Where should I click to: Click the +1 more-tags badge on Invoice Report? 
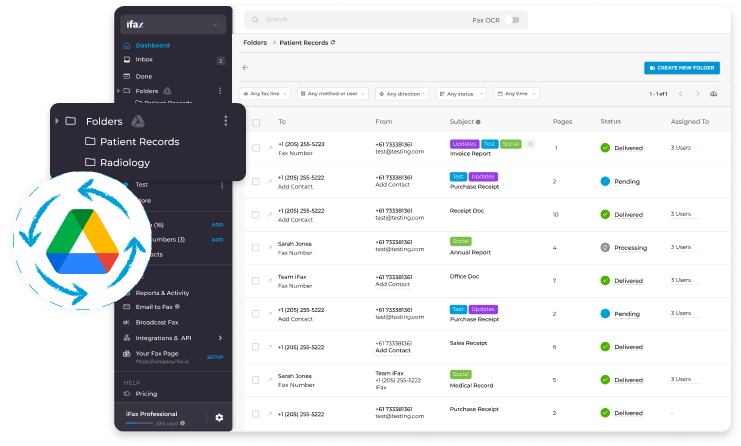(x=530, y=144)
